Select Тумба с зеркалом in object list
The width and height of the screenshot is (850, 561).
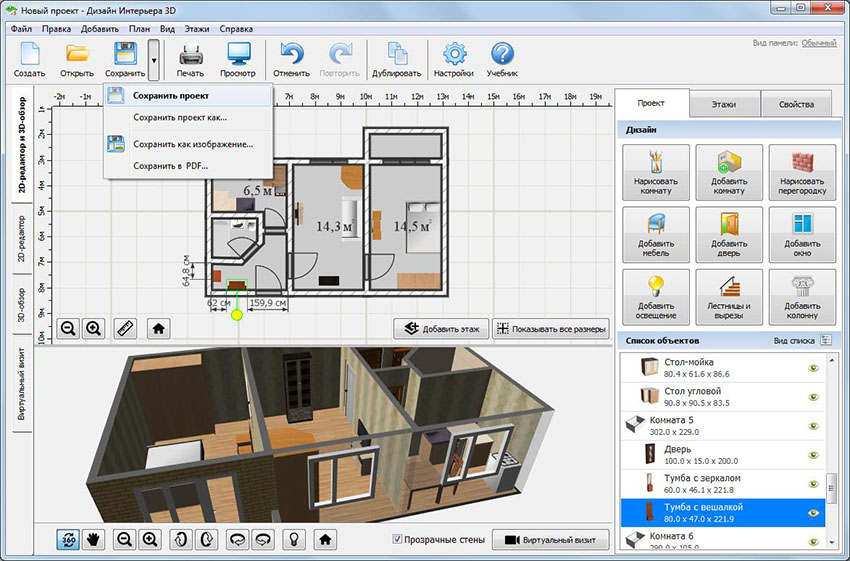[723, 483]
